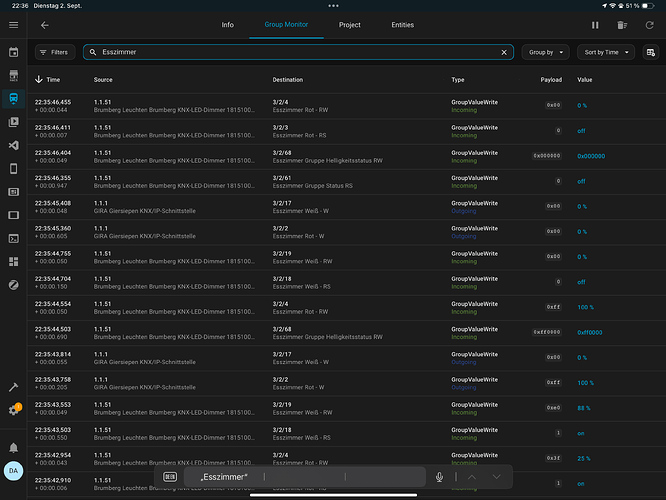This screenshot has height=500, width=666.
Task: Clear telegrams with the trash icon
Action: point(622,25)
